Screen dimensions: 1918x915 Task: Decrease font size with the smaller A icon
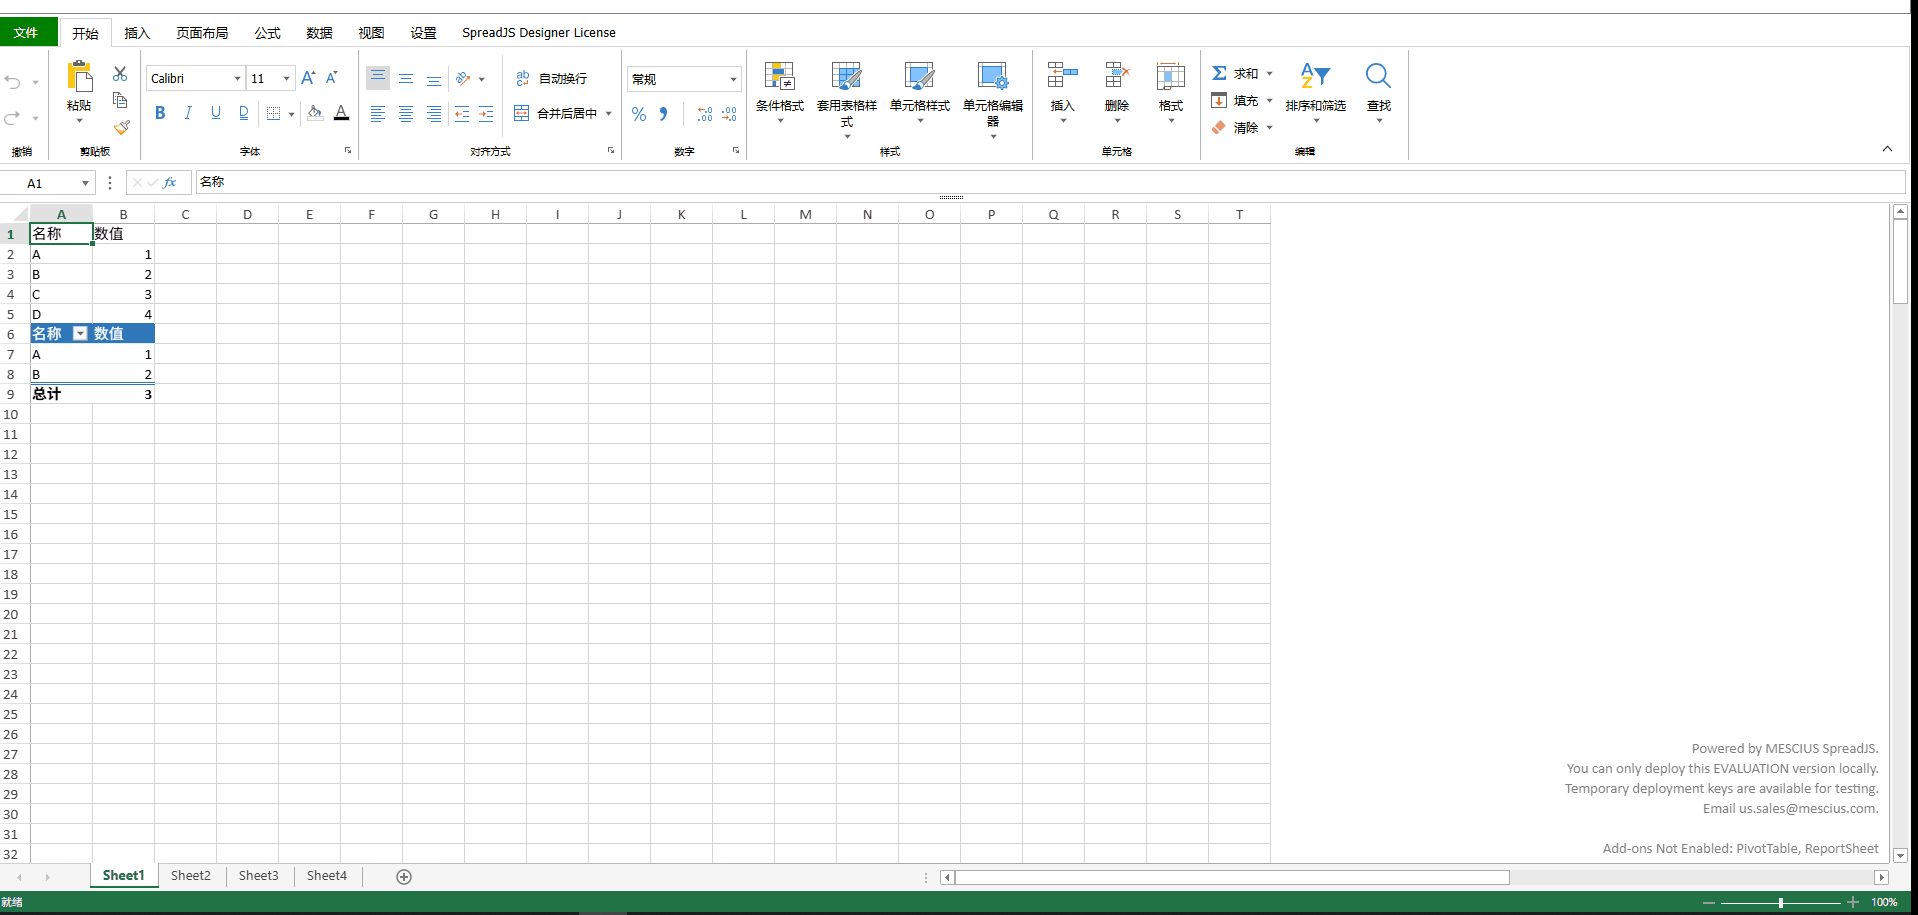coord(332,78)
